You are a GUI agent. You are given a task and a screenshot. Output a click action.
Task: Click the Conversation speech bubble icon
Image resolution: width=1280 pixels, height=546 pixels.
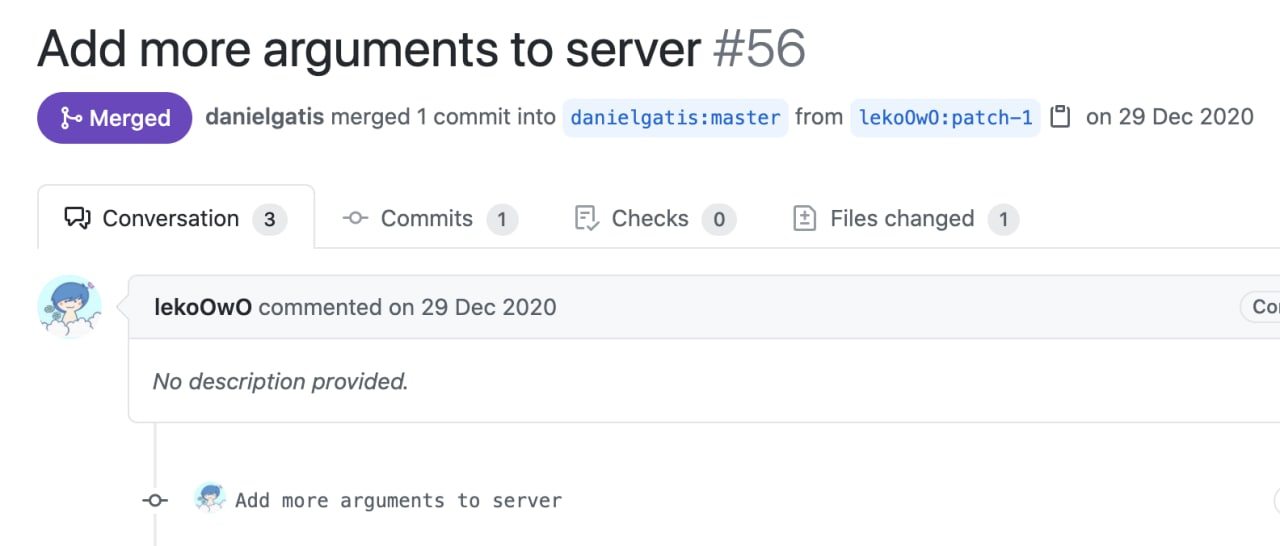click(x=77, y=218)
